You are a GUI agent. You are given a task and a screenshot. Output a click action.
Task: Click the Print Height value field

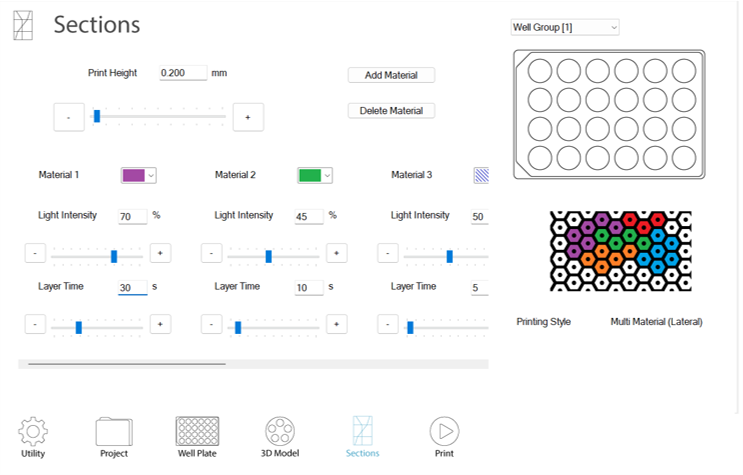coord(183,73)
